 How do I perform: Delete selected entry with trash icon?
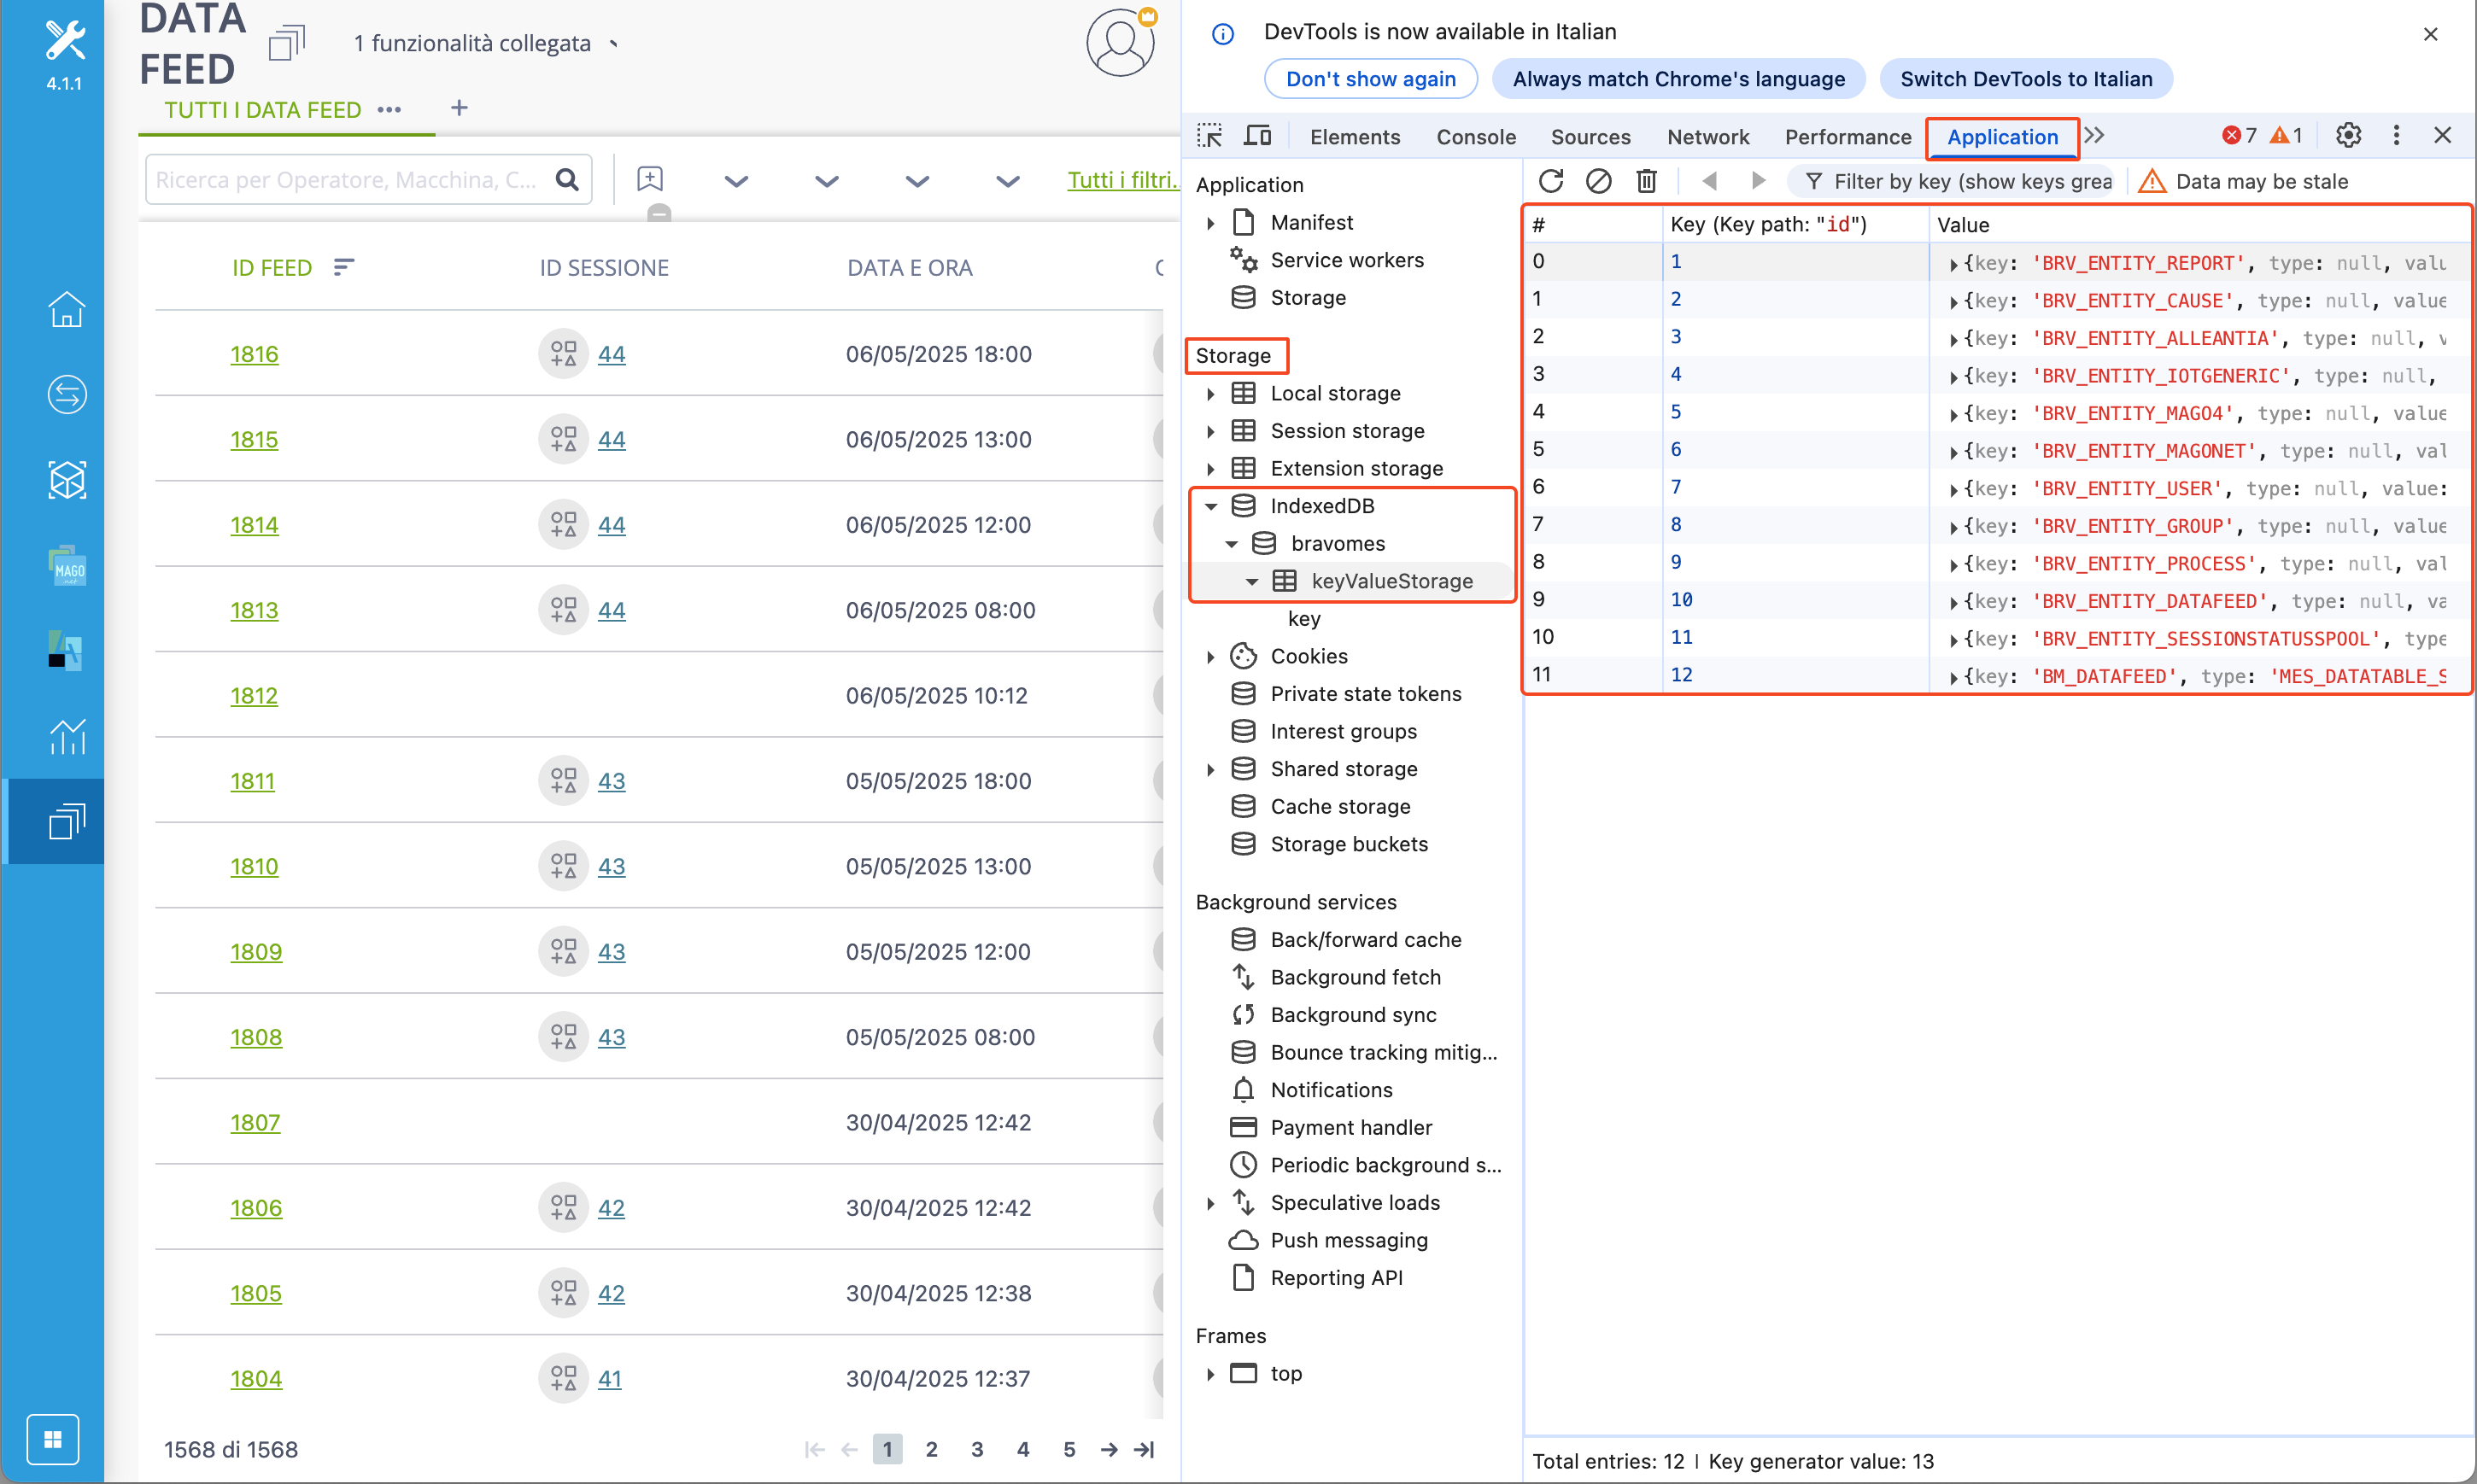pos(1646,181)
